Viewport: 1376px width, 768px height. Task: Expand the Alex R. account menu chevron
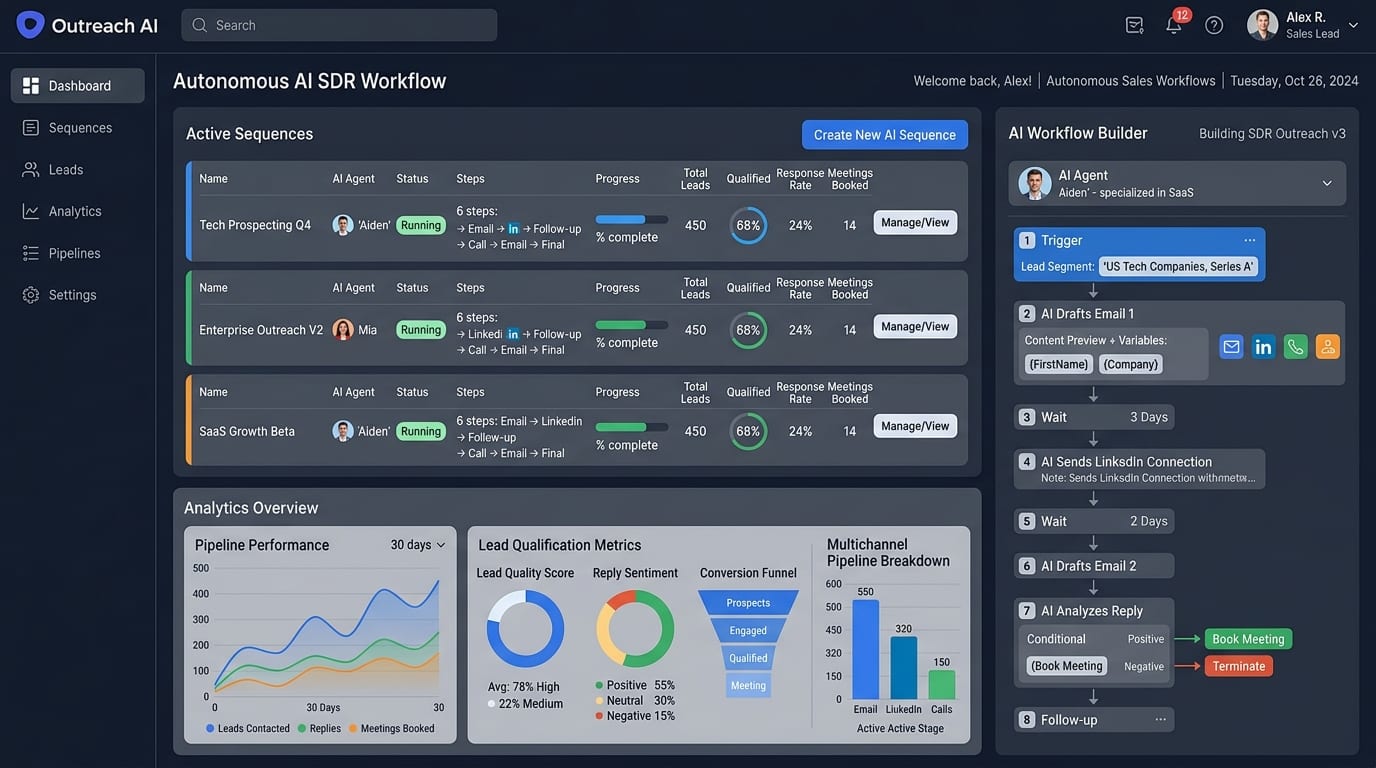1353,25
